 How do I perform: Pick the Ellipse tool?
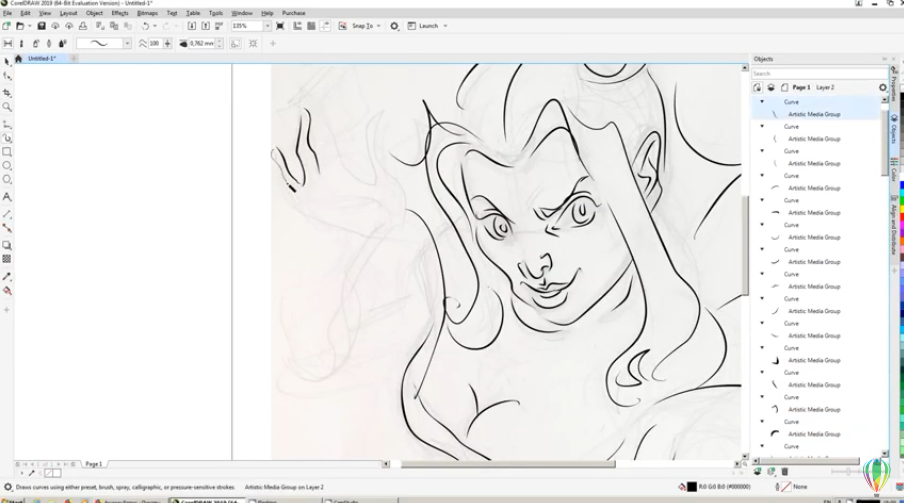click(7, 166)
